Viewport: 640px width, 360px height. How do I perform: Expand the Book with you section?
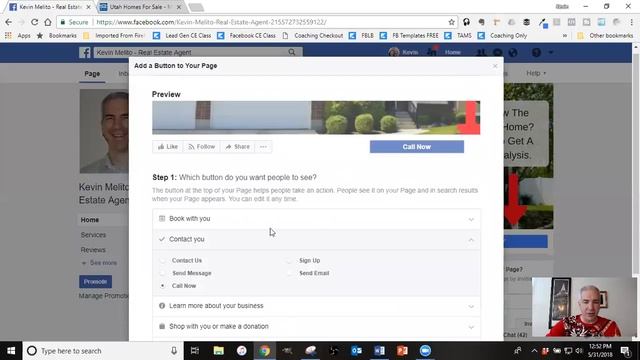tap(316, 219)
